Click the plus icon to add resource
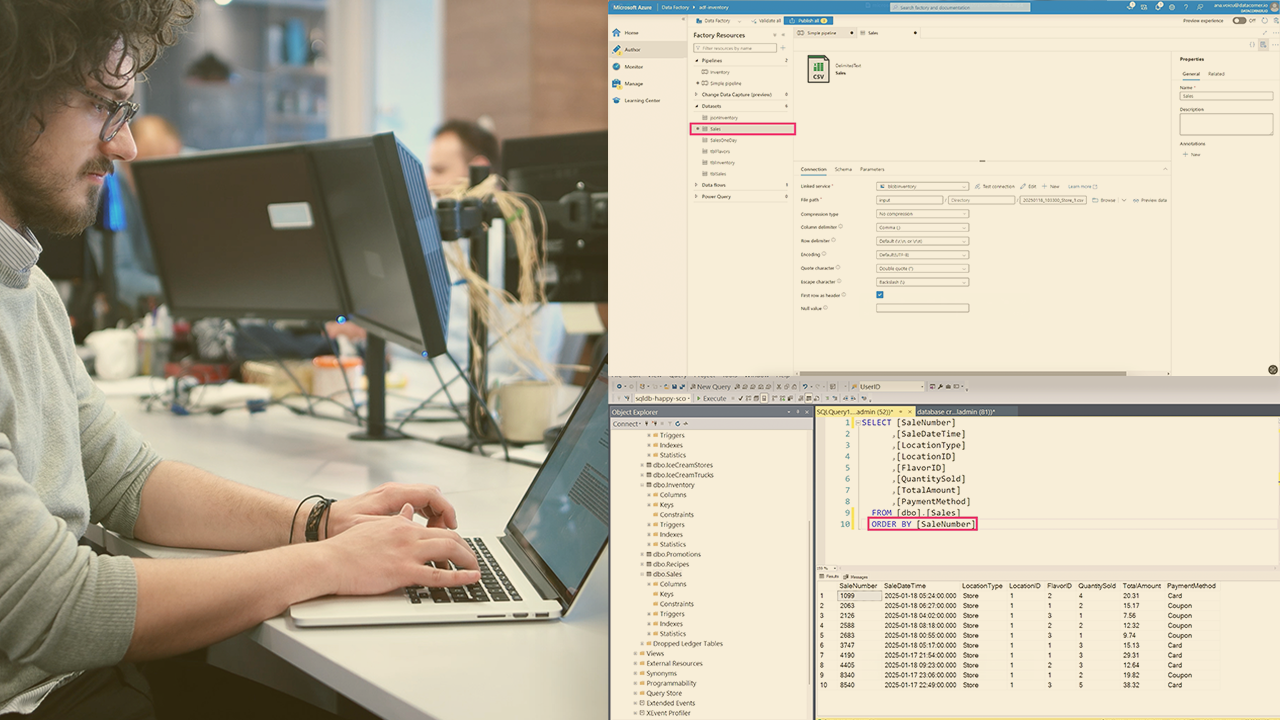The width and height of the screenshot is (1280, 720). 783,48
